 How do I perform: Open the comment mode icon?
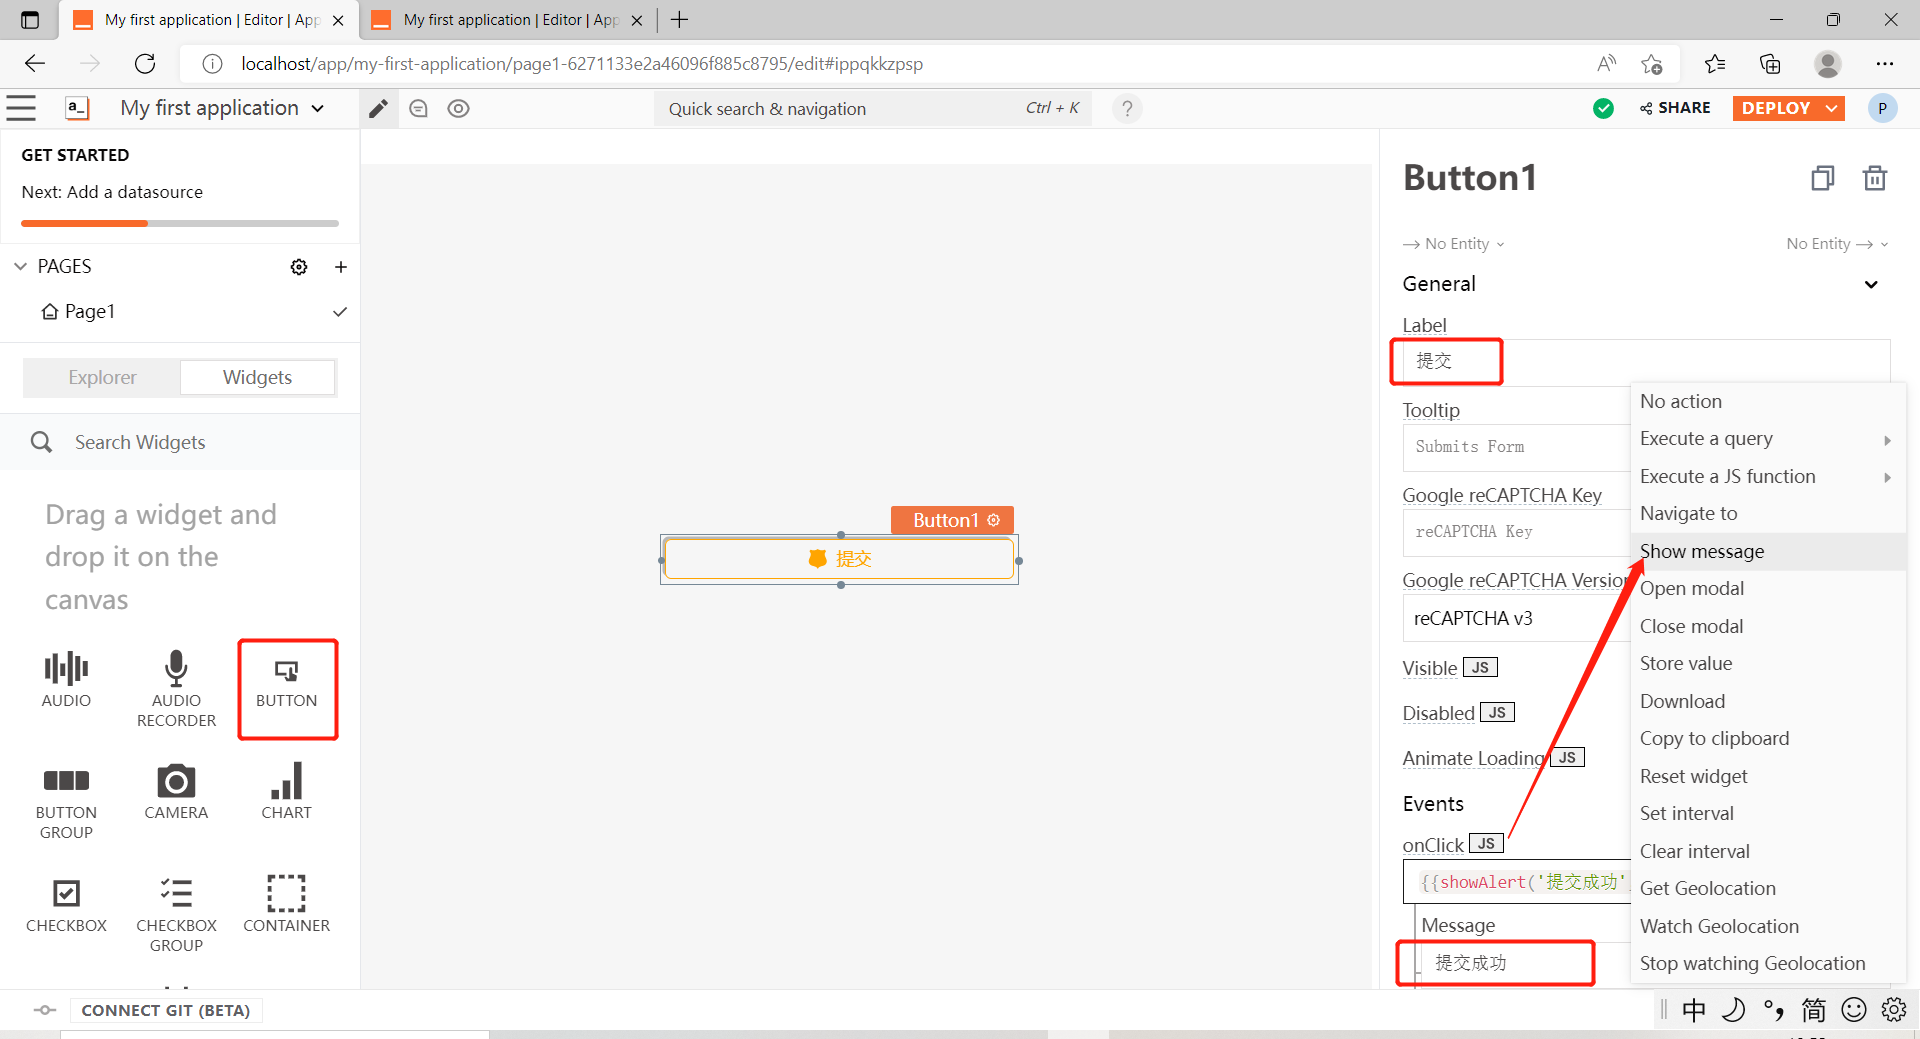pyautogui.click(x=419, y=109)
